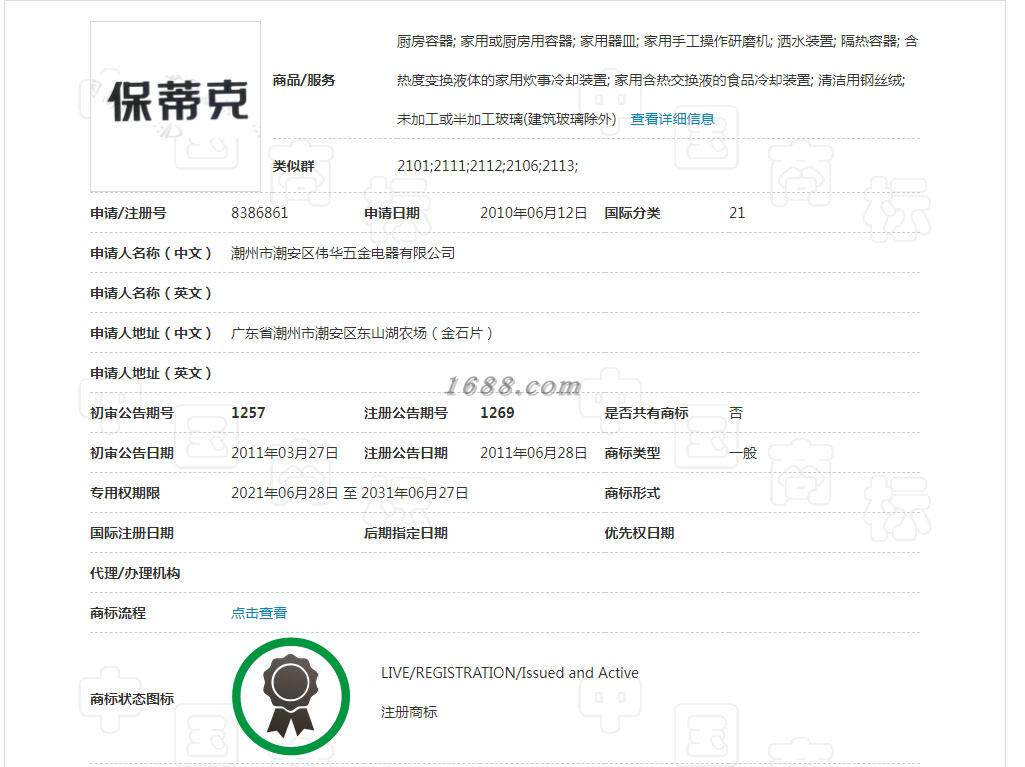Select the 注册商标 status text

(x=409, y=712)
